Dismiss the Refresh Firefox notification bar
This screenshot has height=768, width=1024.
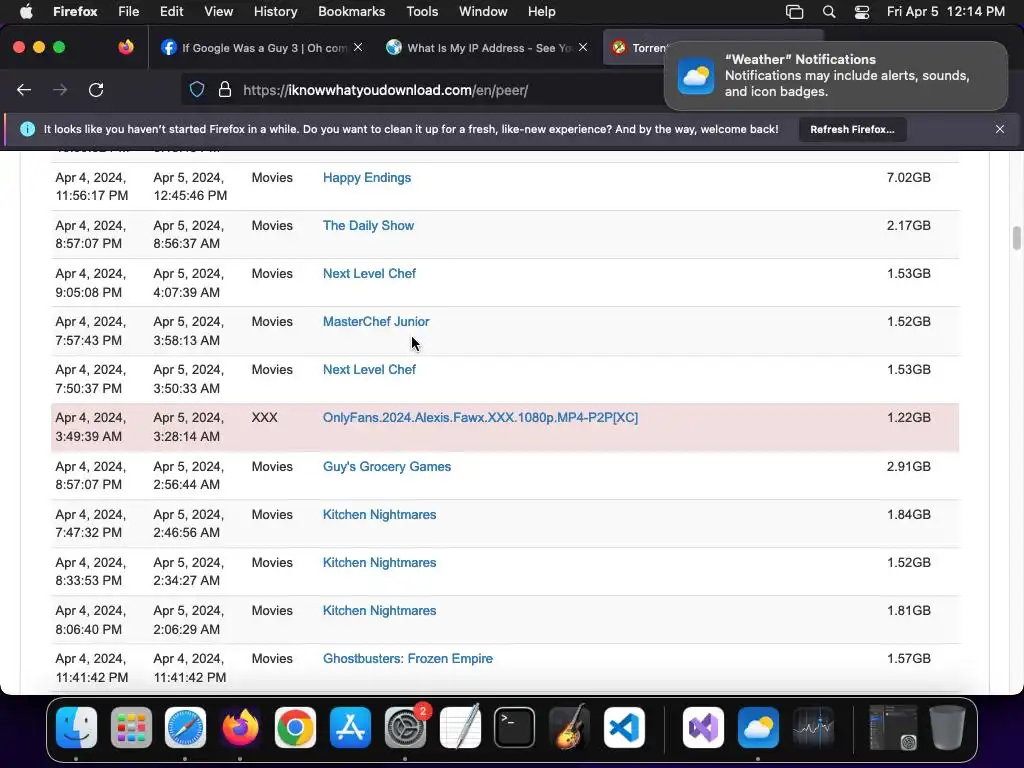pyautogui.click(x=999, y=129)
